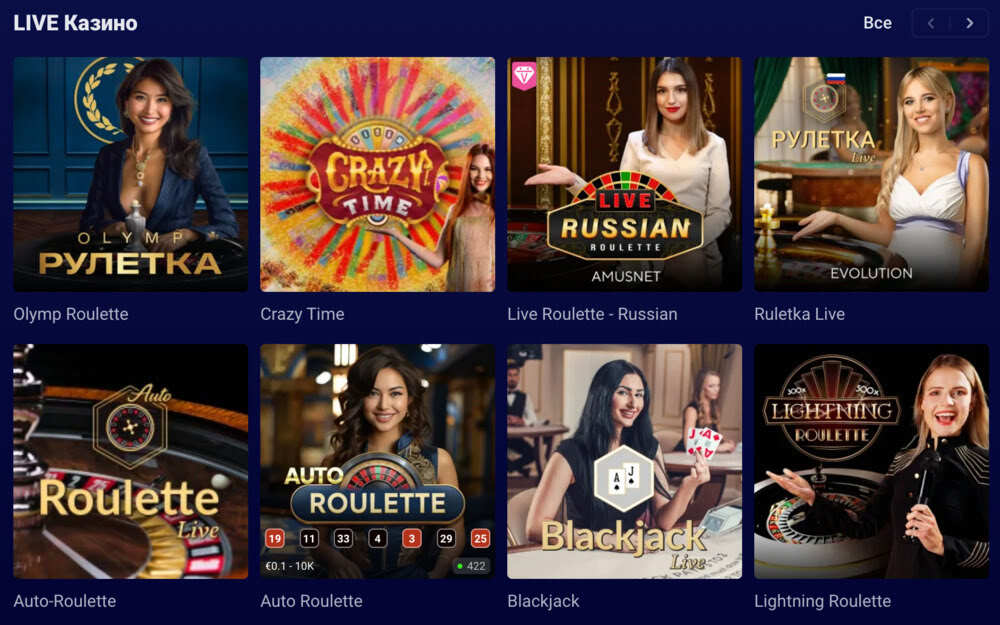The image size is (1000, 625).
Task: Select the LIVE Казино section heading
Action: (75, 23)
